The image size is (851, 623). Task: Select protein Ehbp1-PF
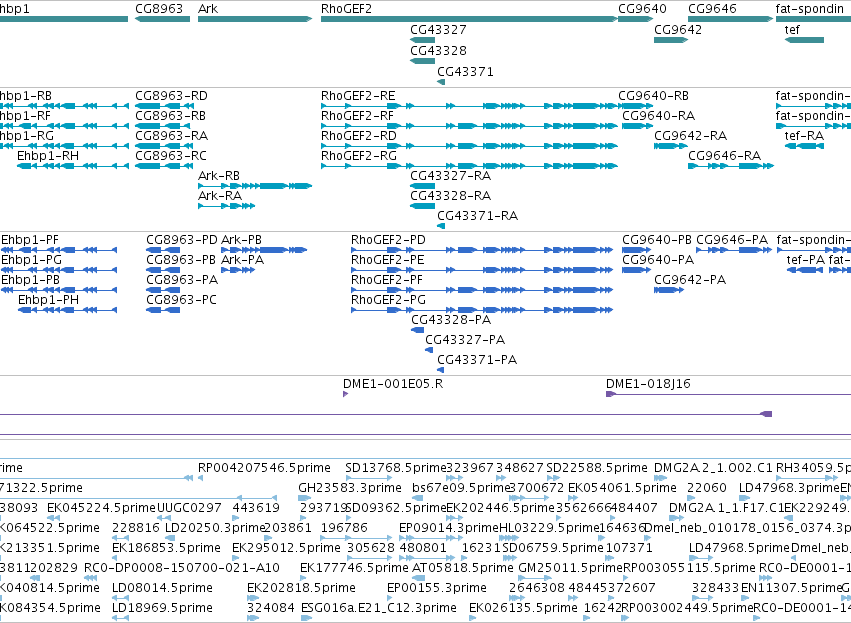click(x=30, y=240)
